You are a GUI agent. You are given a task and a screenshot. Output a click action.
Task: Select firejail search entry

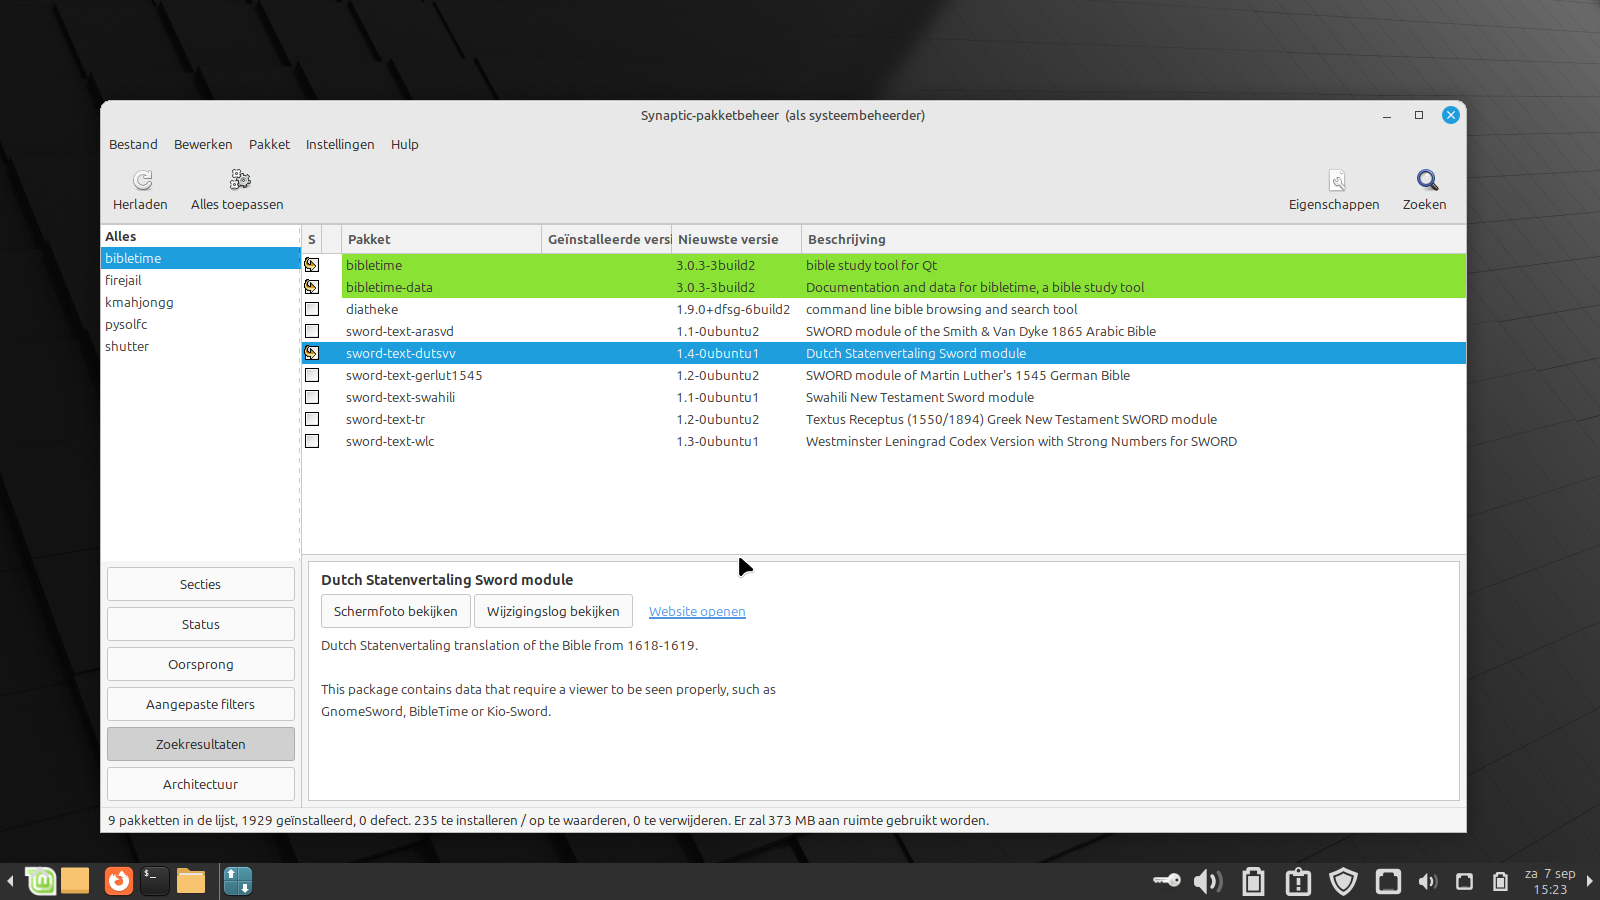click(x=200, y=280)
